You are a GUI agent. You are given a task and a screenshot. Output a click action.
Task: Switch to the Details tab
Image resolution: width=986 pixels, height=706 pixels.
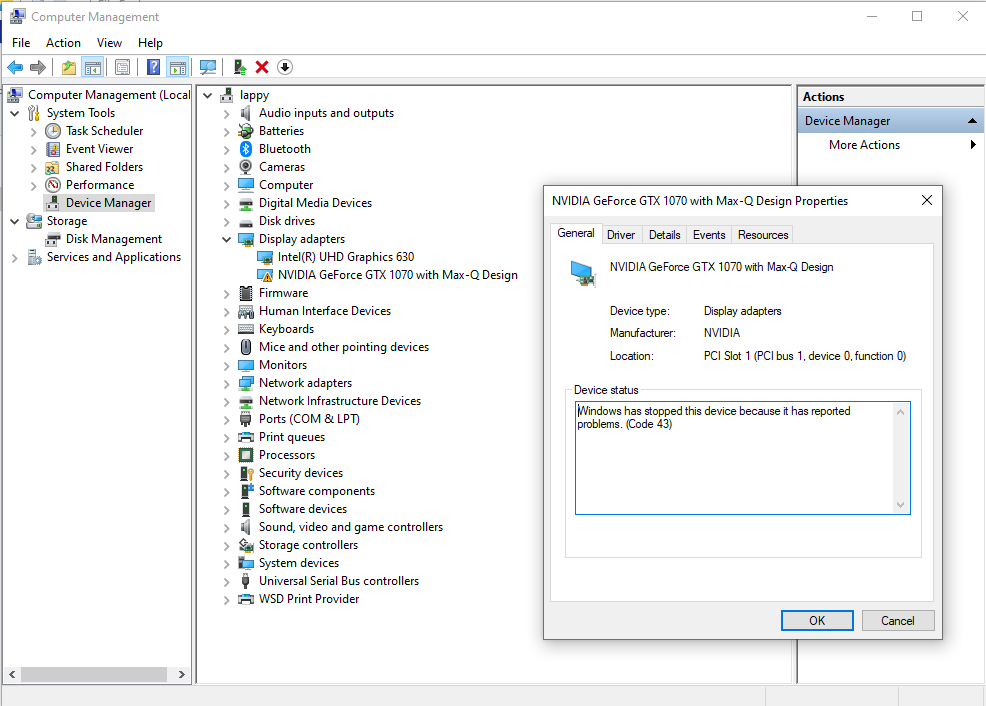click(665, 234)
